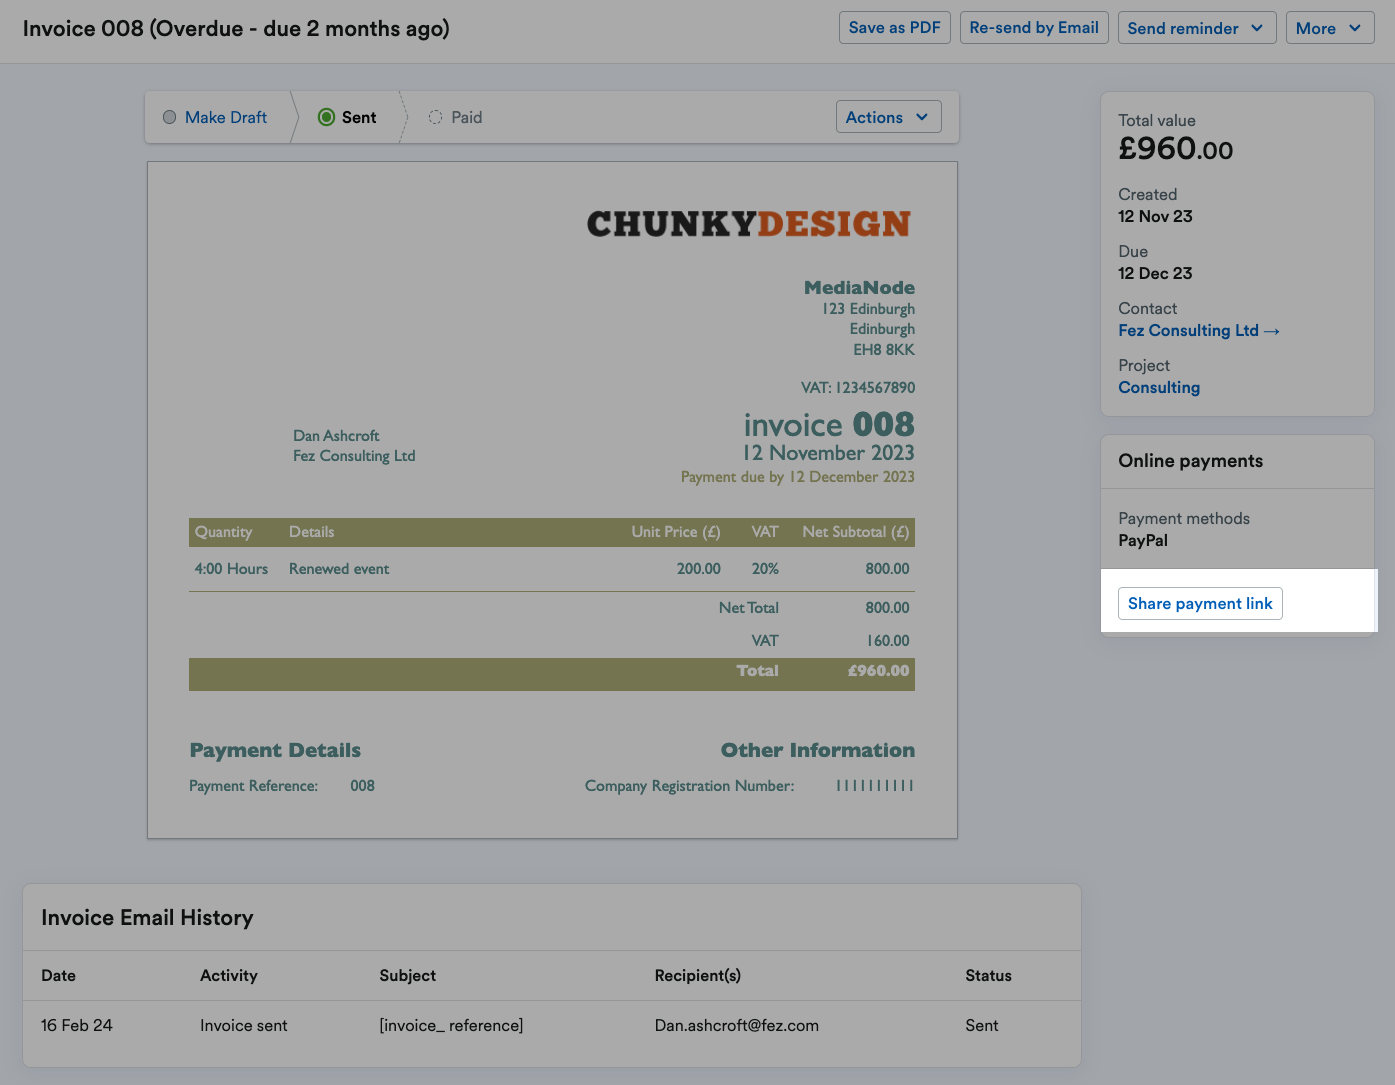
Task: Open the More dropdown menu
Action: (1329, 28)
